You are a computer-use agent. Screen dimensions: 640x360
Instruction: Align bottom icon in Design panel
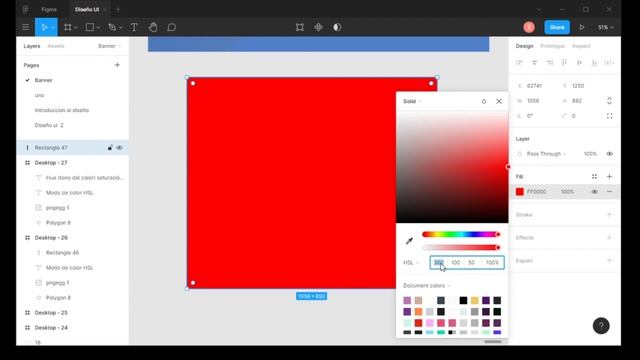(594, 62)
